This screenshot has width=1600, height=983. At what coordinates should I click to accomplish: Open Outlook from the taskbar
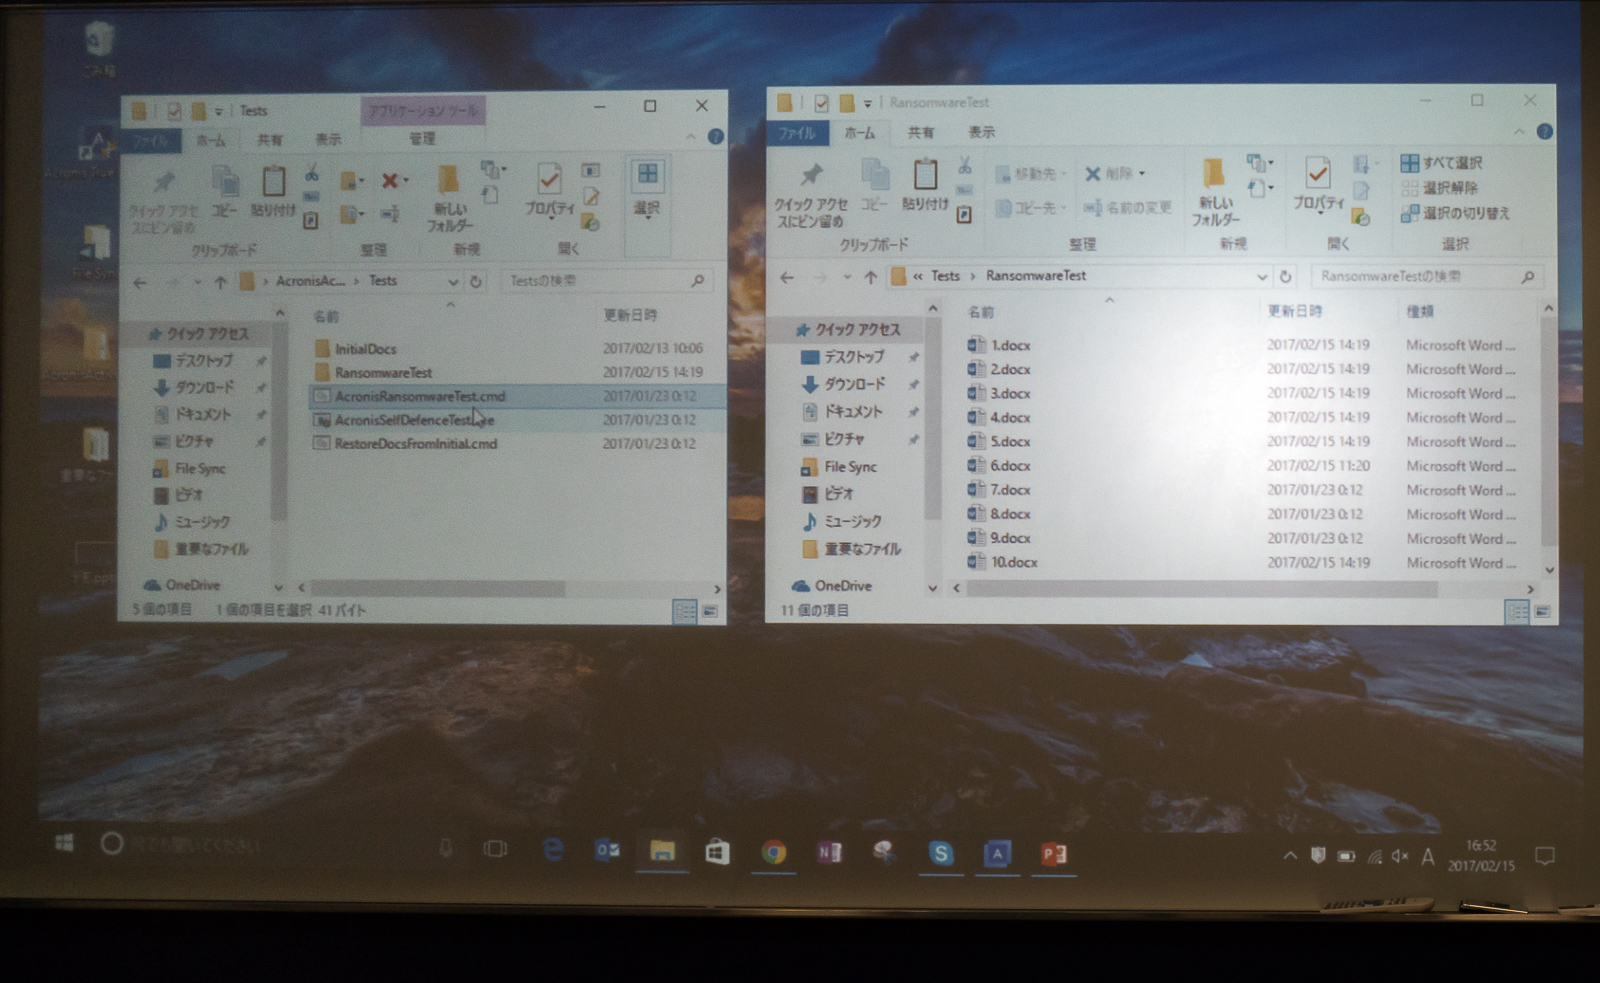point(607,851)
